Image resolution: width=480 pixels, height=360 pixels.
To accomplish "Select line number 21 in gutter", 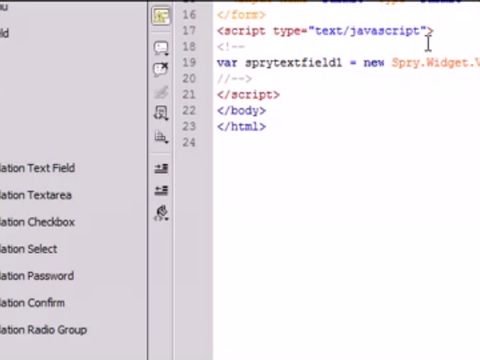I will pyautogui.click(x=189, y=95).
